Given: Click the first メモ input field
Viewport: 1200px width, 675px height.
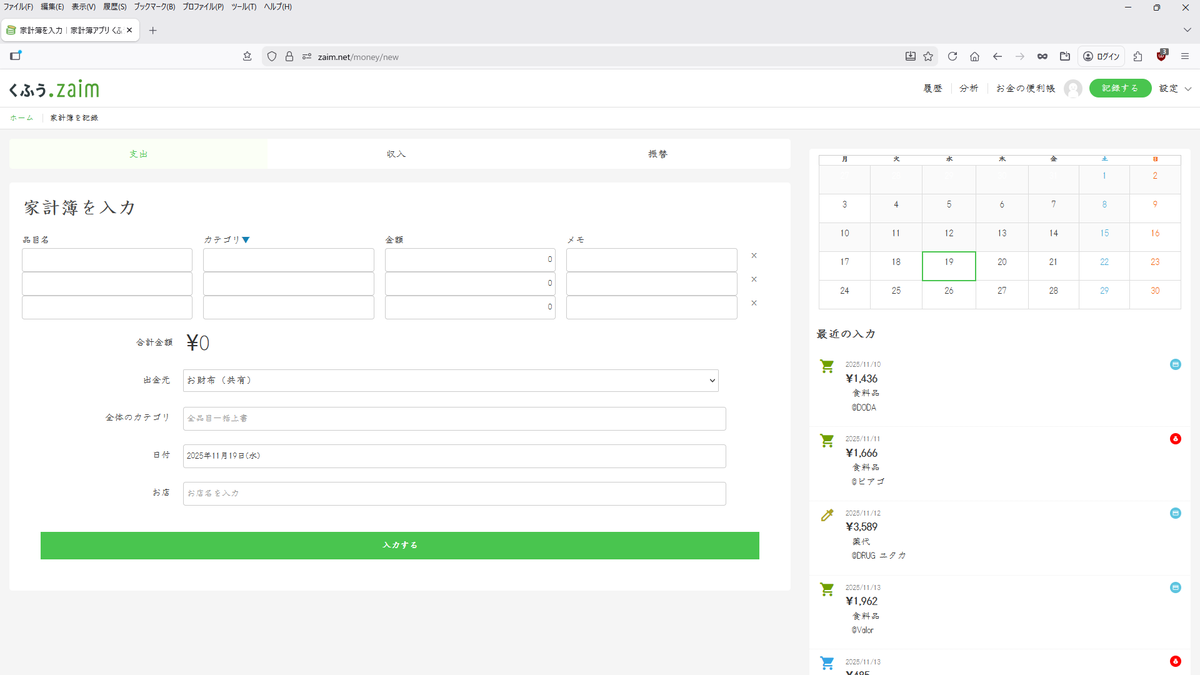Looking at the screenshot, I should [x=652, y=260].
